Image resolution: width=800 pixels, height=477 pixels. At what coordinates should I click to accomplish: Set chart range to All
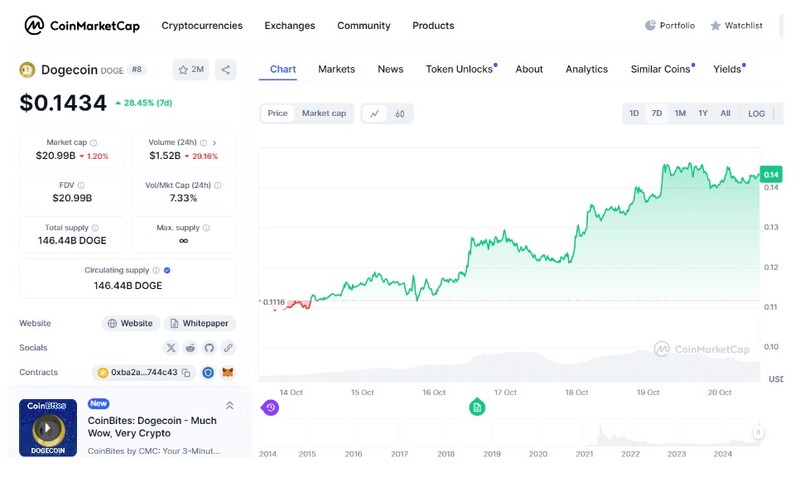pos(726,113)
